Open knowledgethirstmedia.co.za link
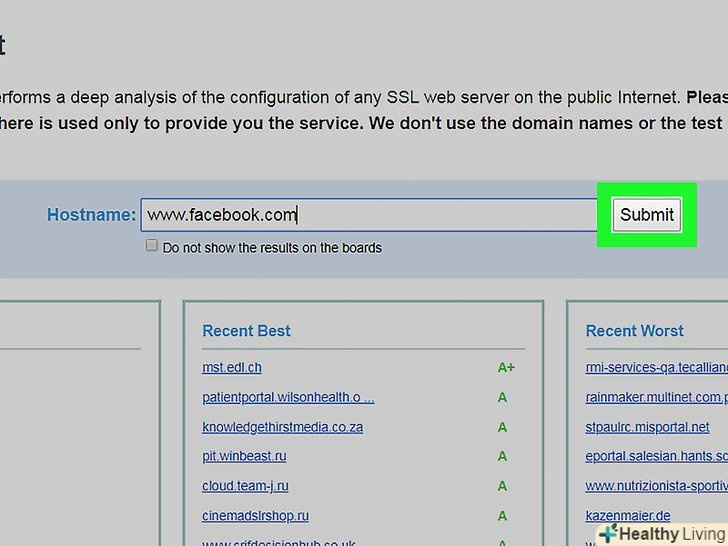728x546 pixels. click(282, 427)
